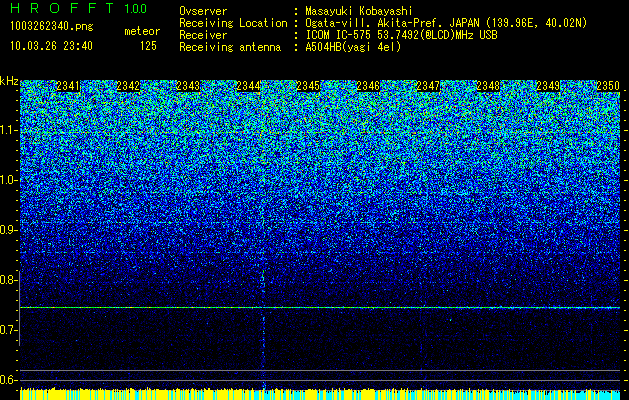Click the Ovserver field label
The width and height of the screenshot is (629, 400).
point(203,11)
